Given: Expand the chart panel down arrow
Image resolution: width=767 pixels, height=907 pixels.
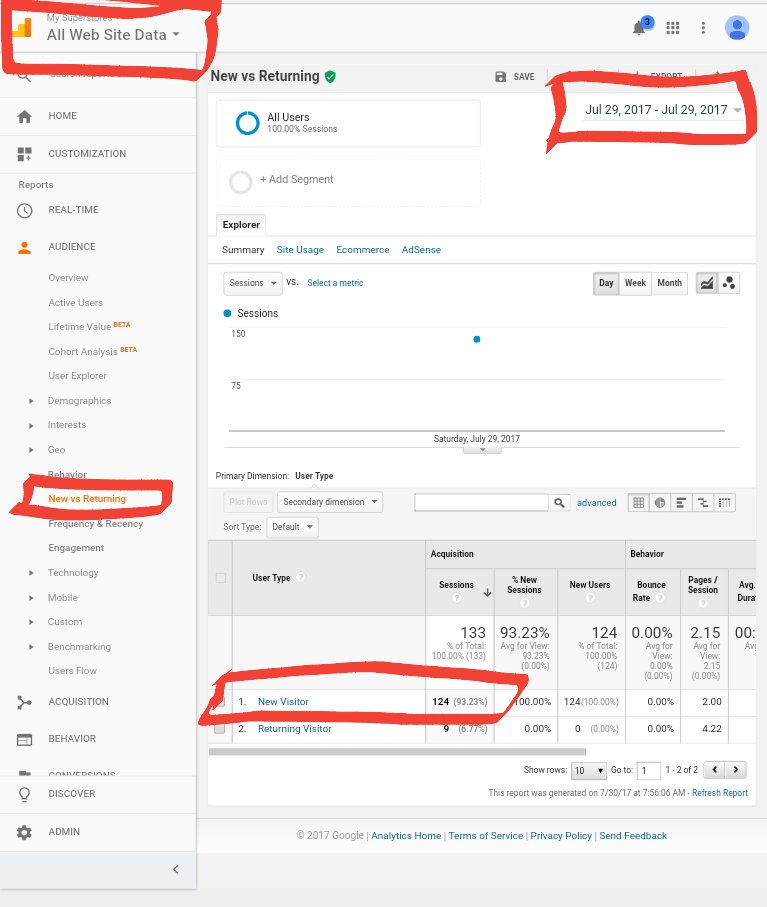Looking at the screenshot, I should (x=482, y=450).
